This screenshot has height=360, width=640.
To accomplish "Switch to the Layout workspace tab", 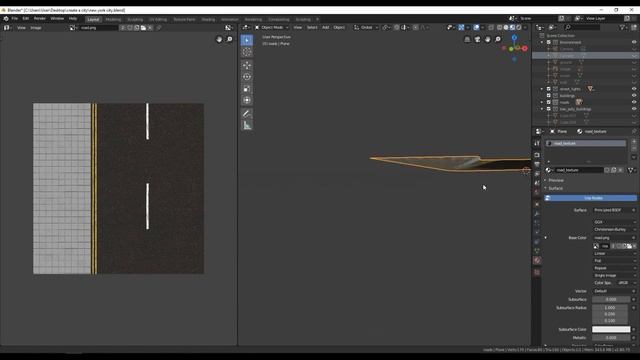I will coord(93,19).
